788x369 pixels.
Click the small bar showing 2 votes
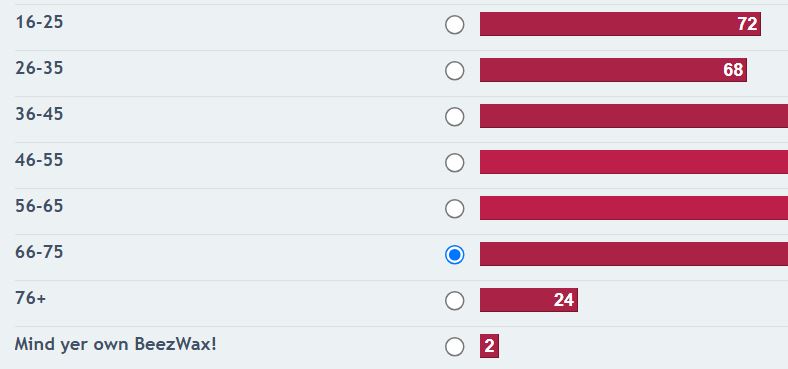pos(489,346)
